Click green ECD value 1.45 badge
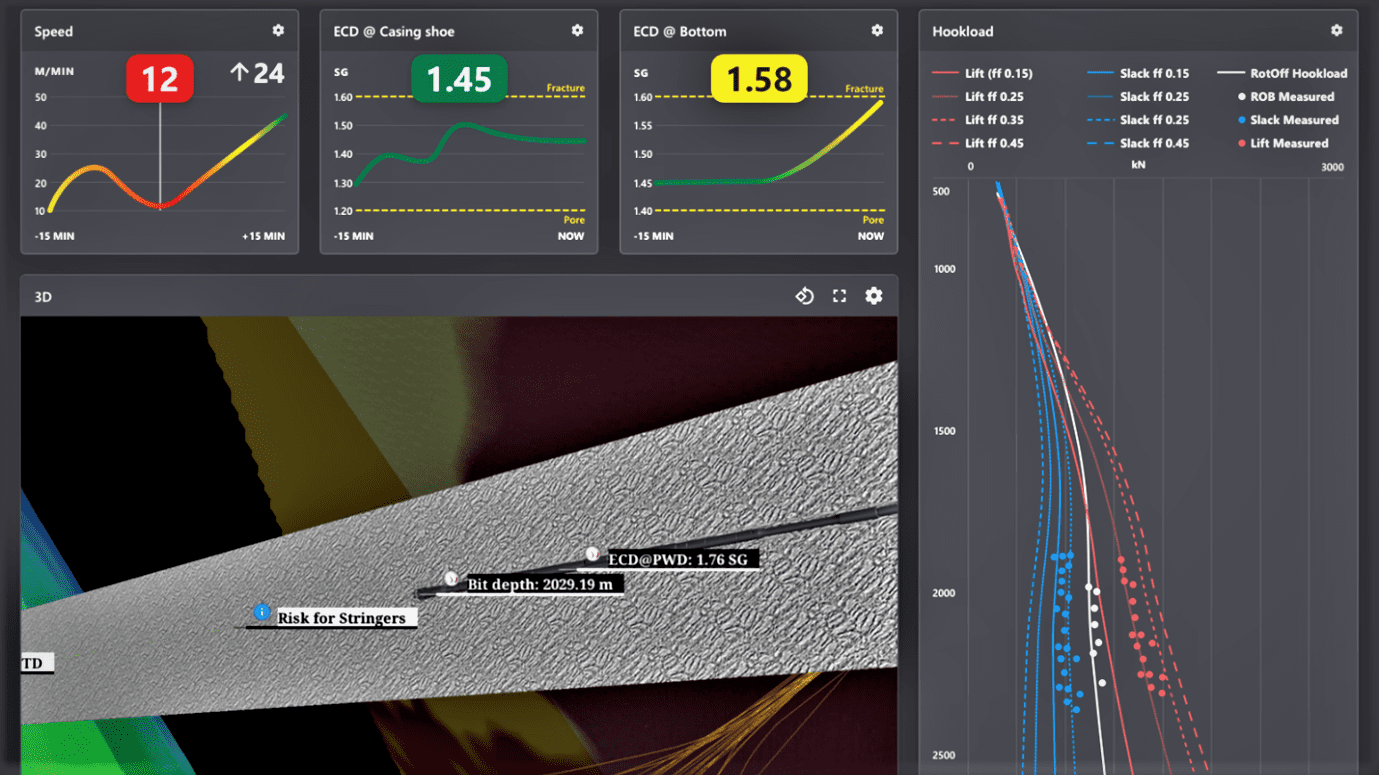 tap(459, 79)
